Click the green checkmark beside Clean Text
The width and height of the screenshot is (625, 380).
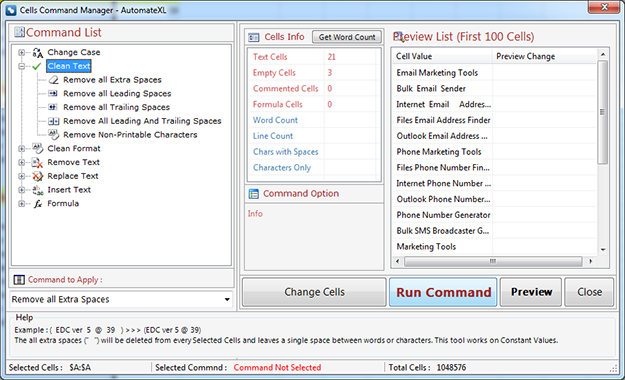tap(37, 66)
